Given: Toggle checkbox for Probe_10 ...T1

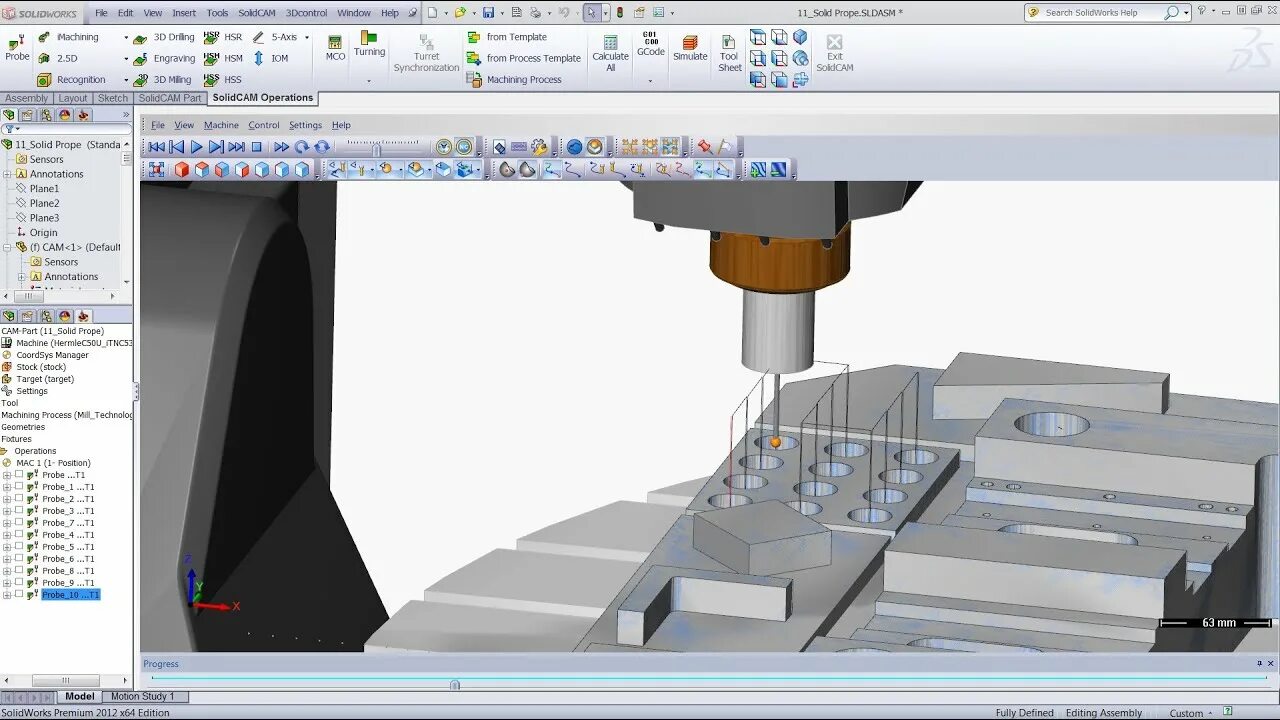Looking at the screenshot, I should pyautogui.click(x=18, y=595).
